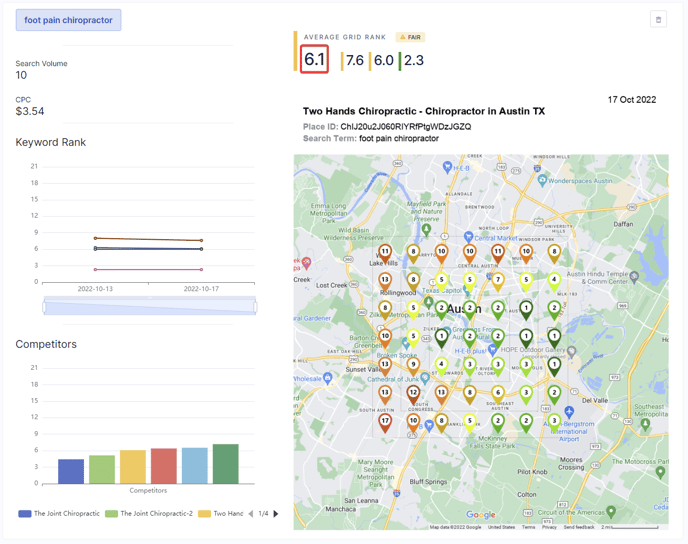The width and height of the screenshot is (688, 544).
Task: Open the map Terms link
Action: pos(528,527)
